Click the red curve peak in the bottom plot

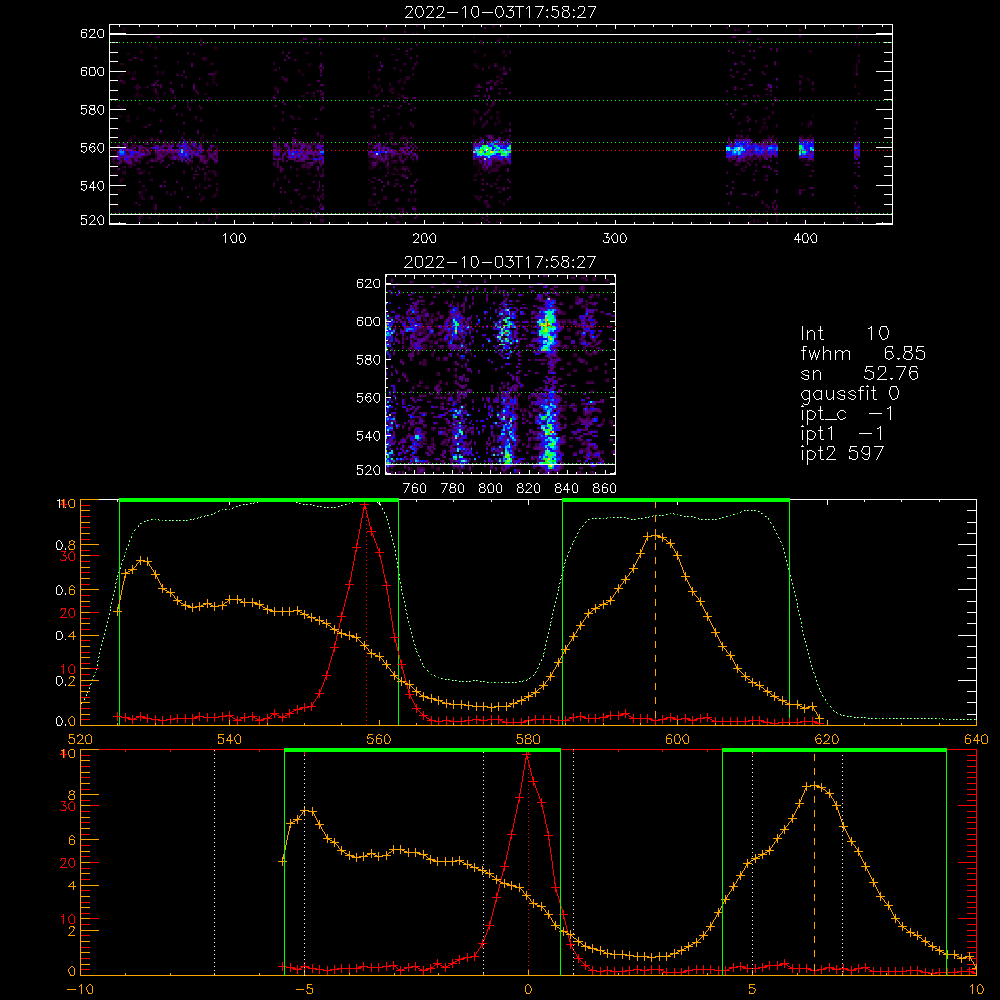coord(527,755)
